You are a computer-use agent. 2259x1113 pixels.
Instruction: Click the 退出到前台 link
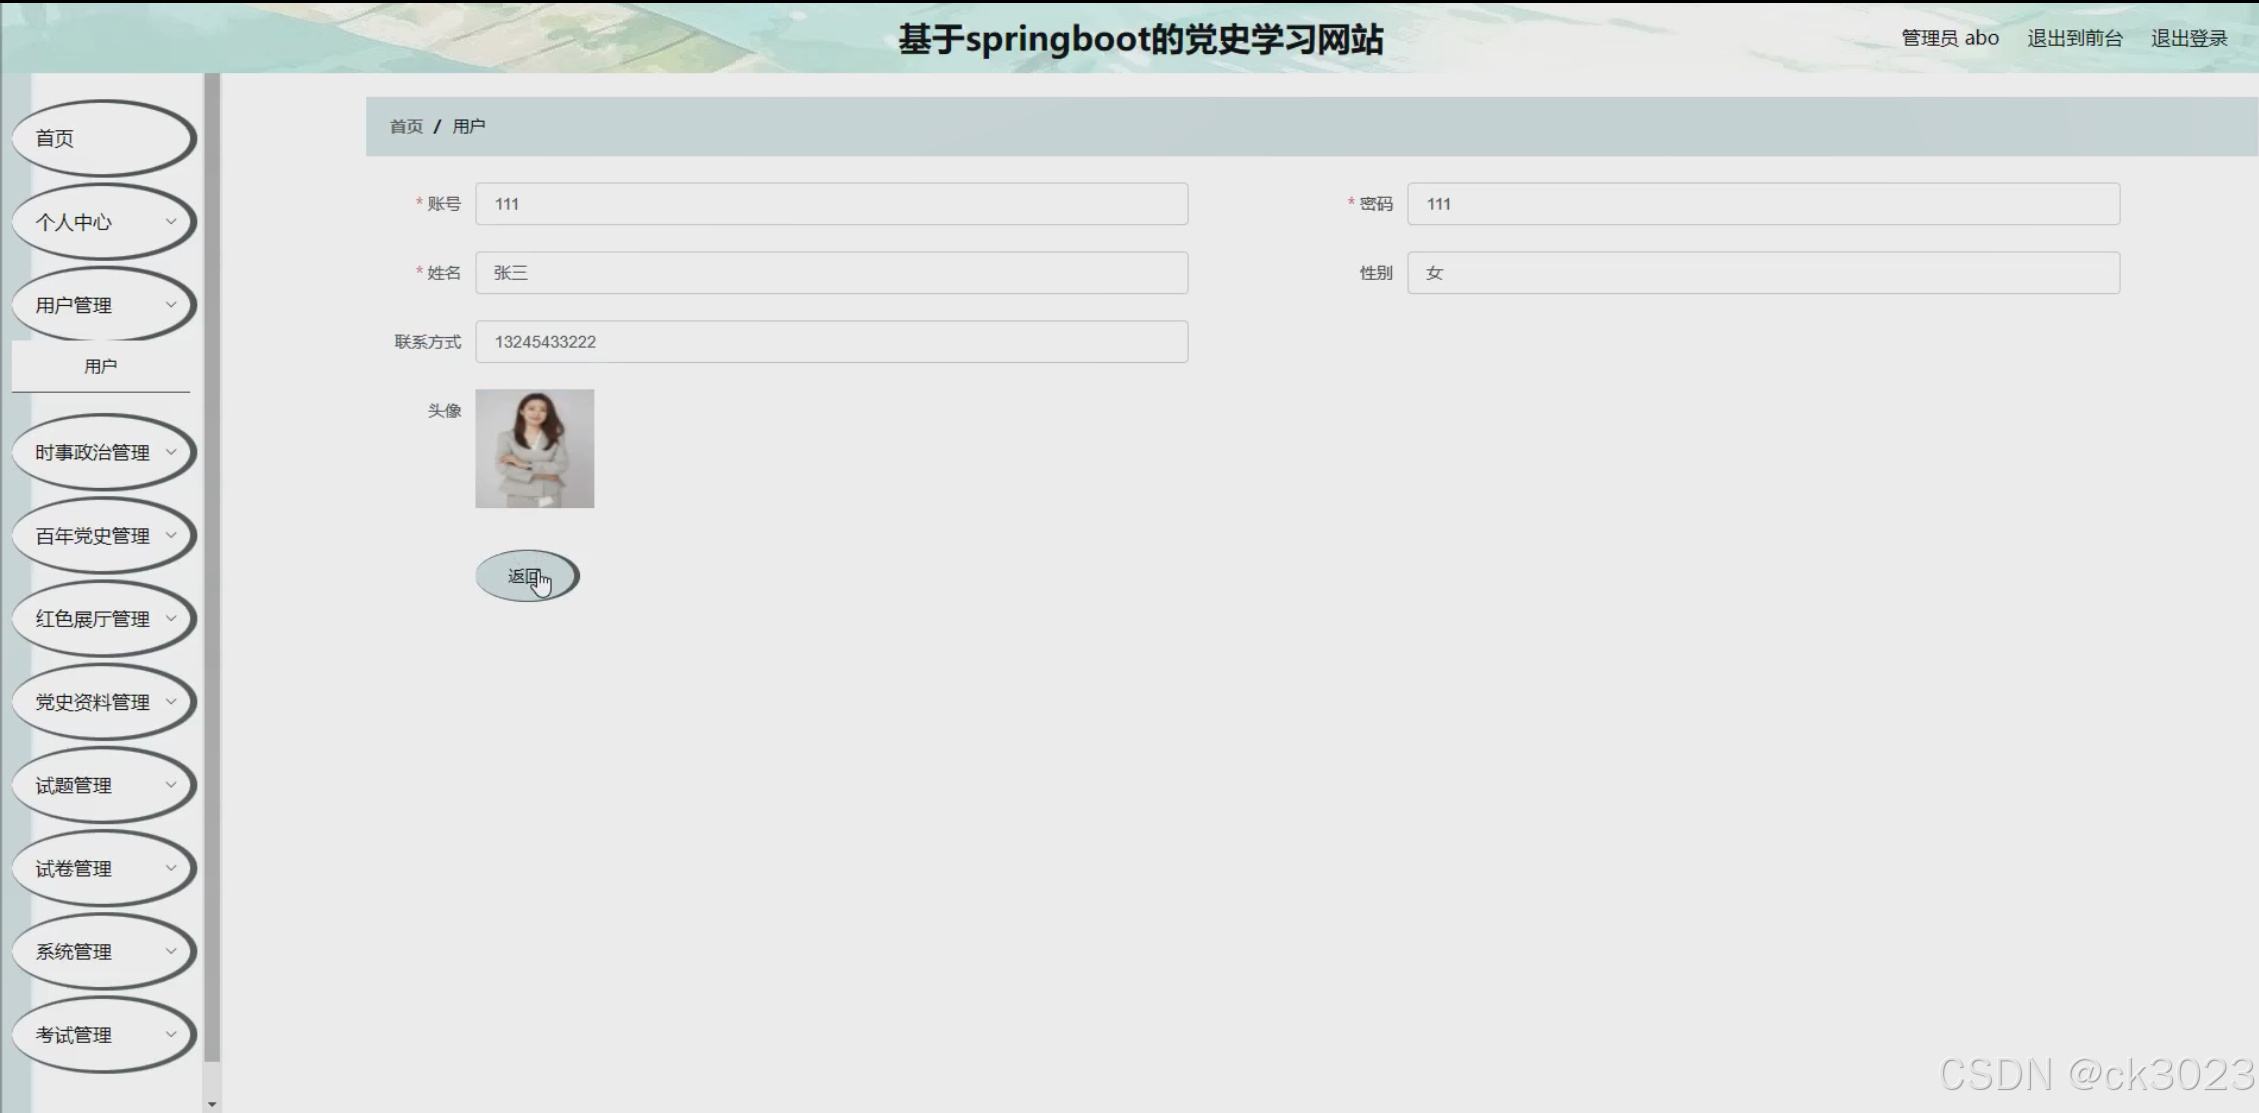2074,38
